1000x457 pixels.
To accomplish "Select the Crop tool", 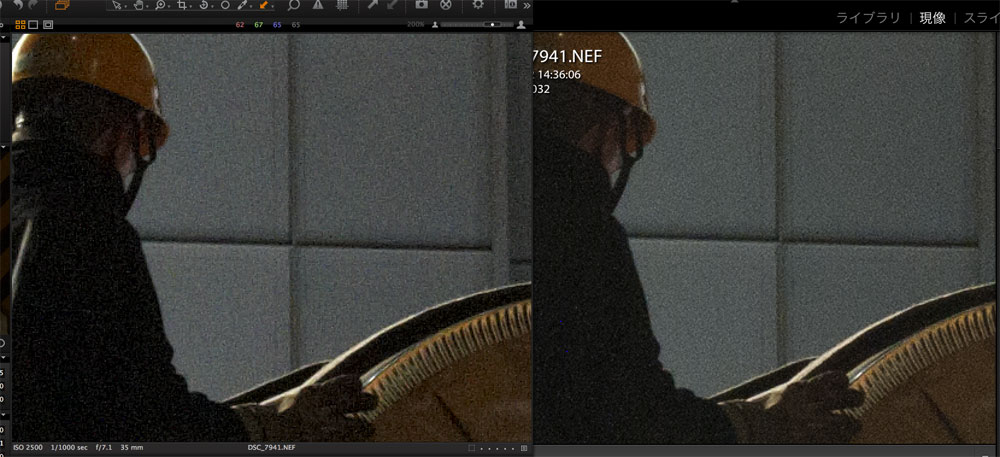I will tap(183, 5).
